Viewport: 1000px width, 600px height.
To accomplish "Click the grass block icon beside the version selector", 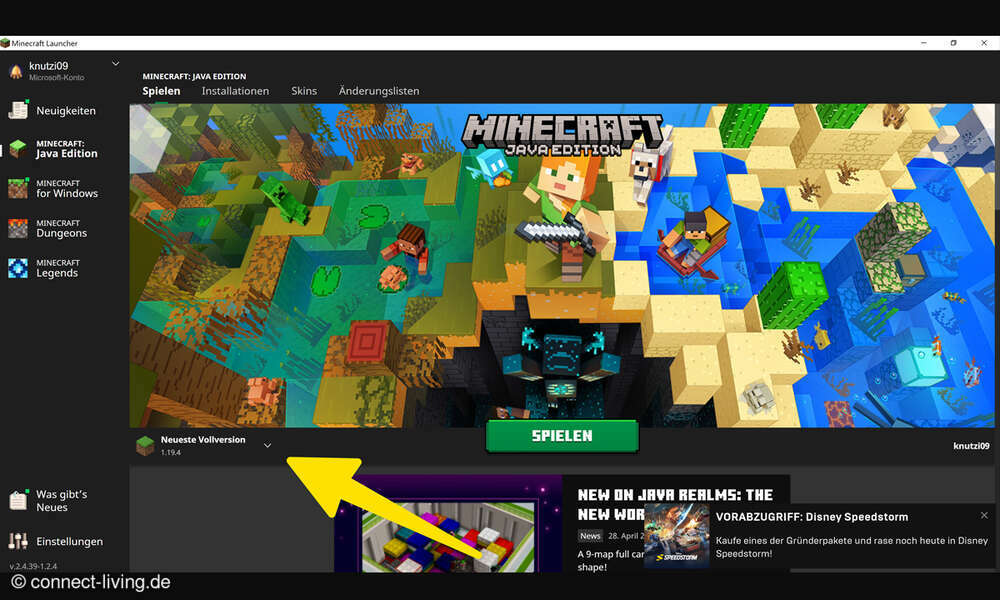I will 145,444.
